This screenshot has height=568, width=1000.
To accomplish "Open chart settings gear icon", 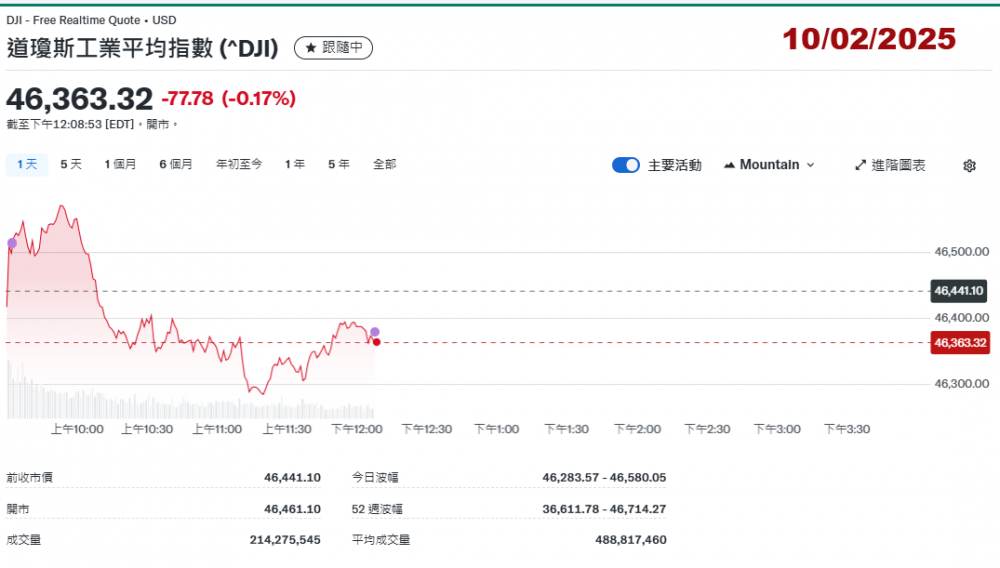I will click(969, 166).
